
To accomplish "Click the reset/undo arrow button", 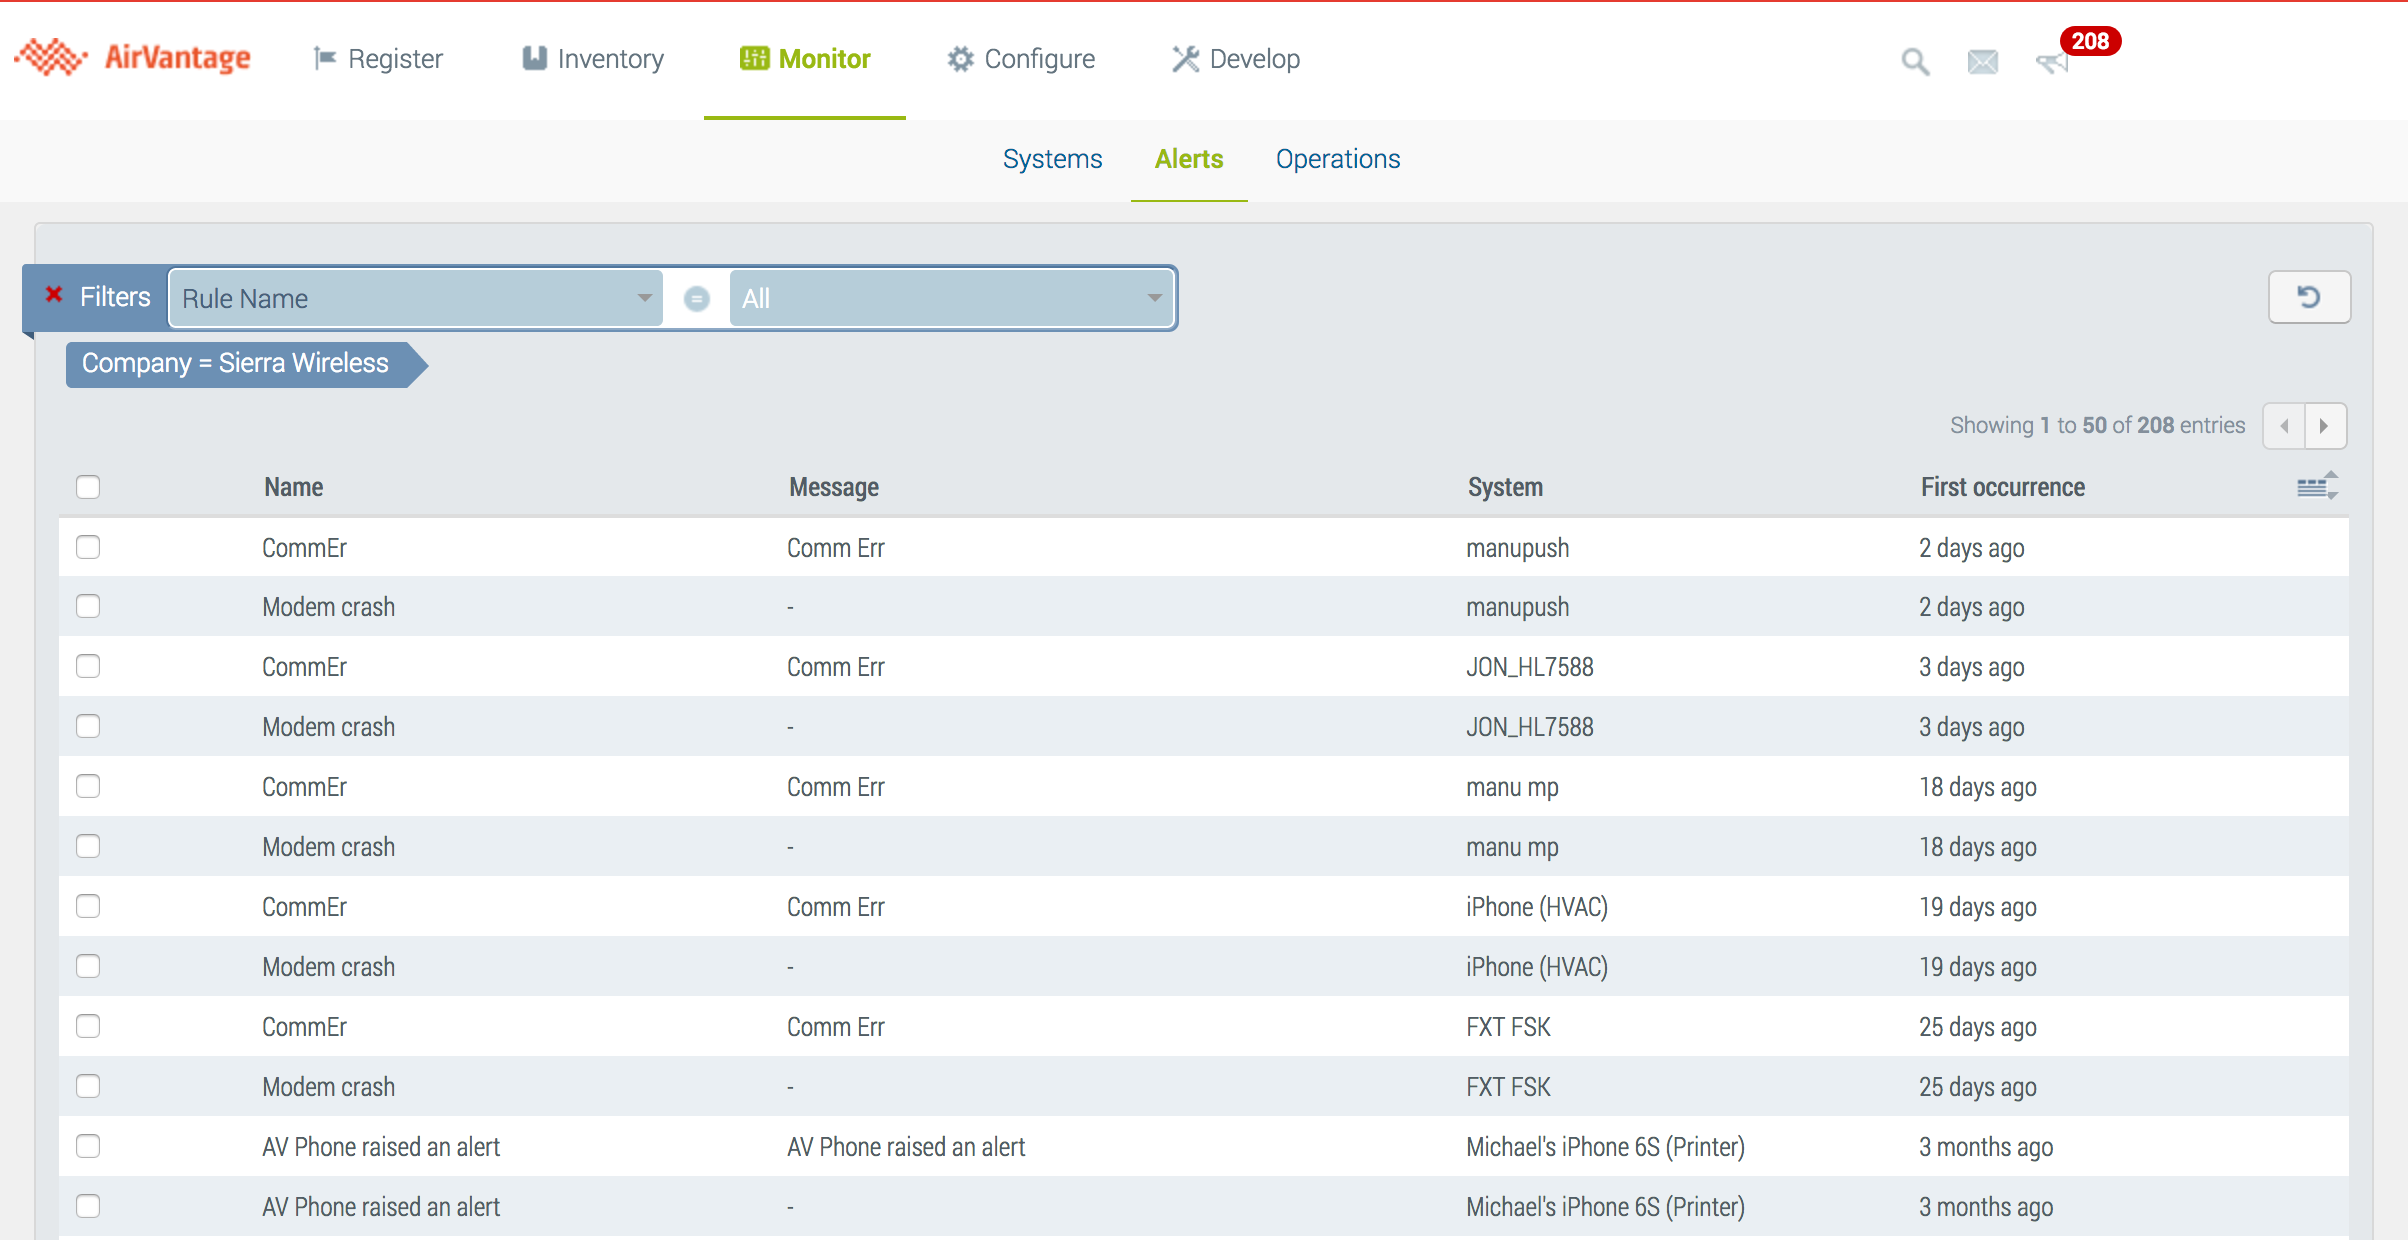I will (x=2308, y=297).
